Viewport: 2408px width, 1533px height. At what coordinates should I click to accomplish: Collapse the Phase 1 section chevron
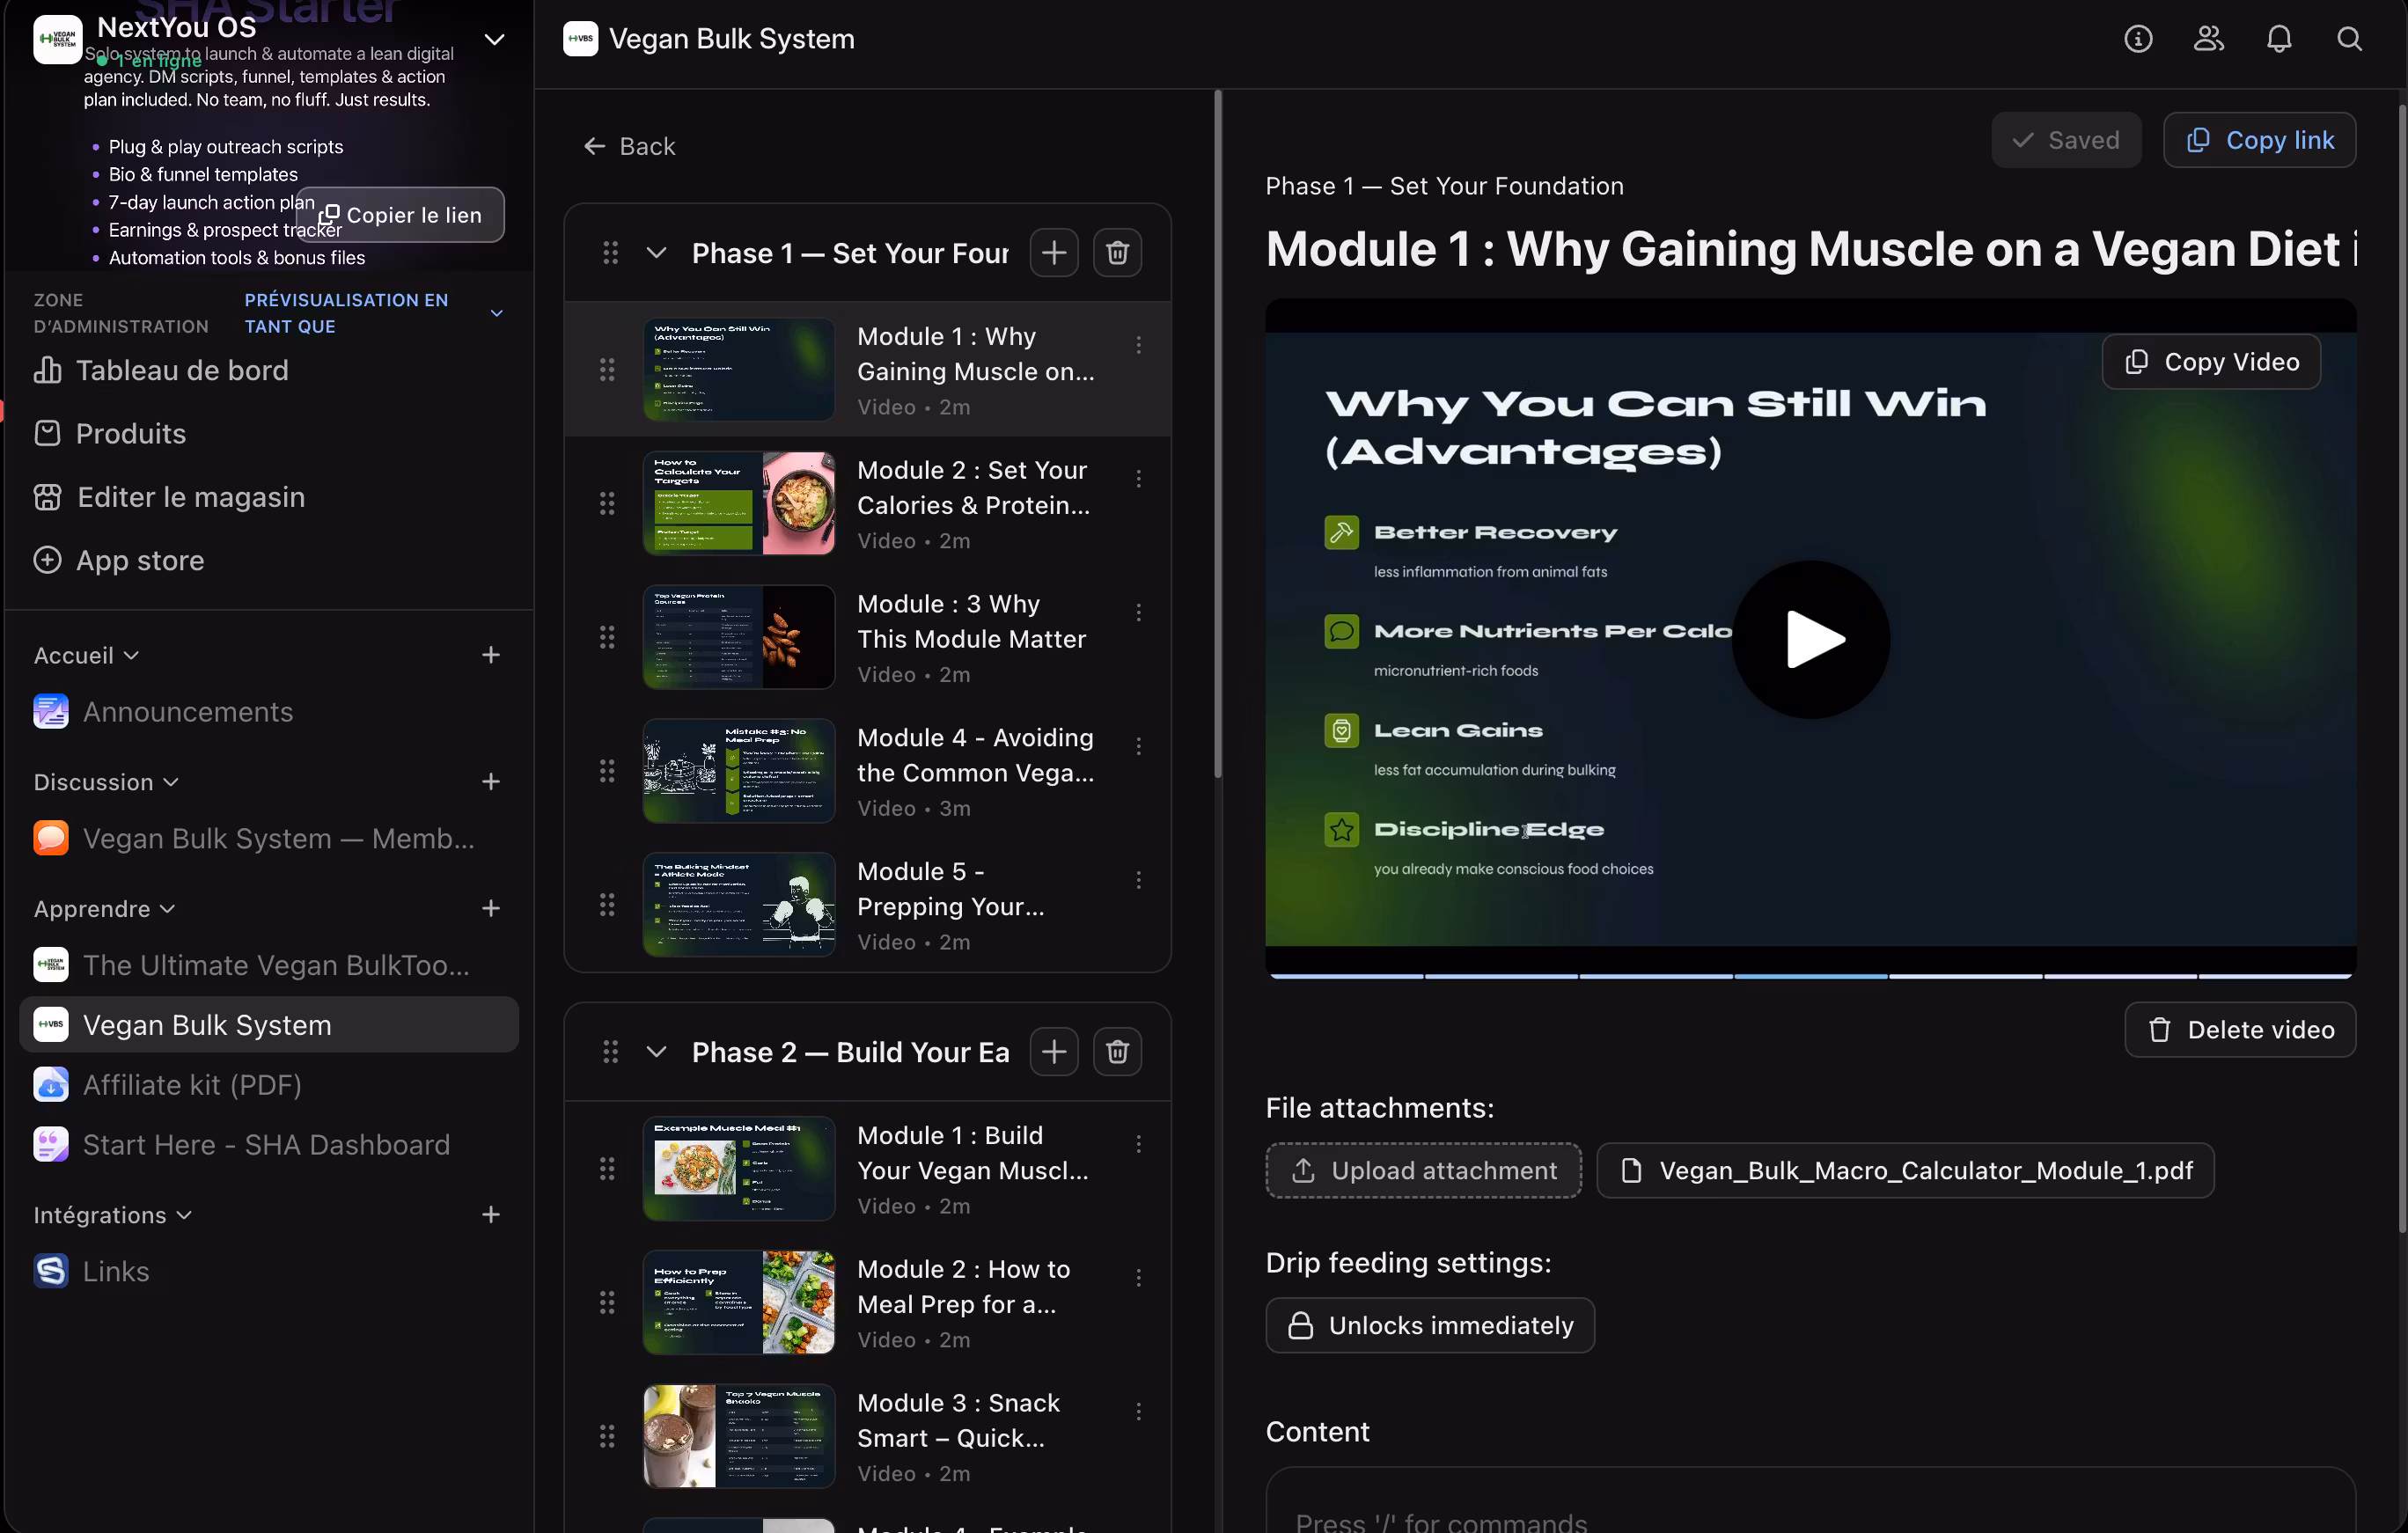pyautogui.click(x=656, y=253)
